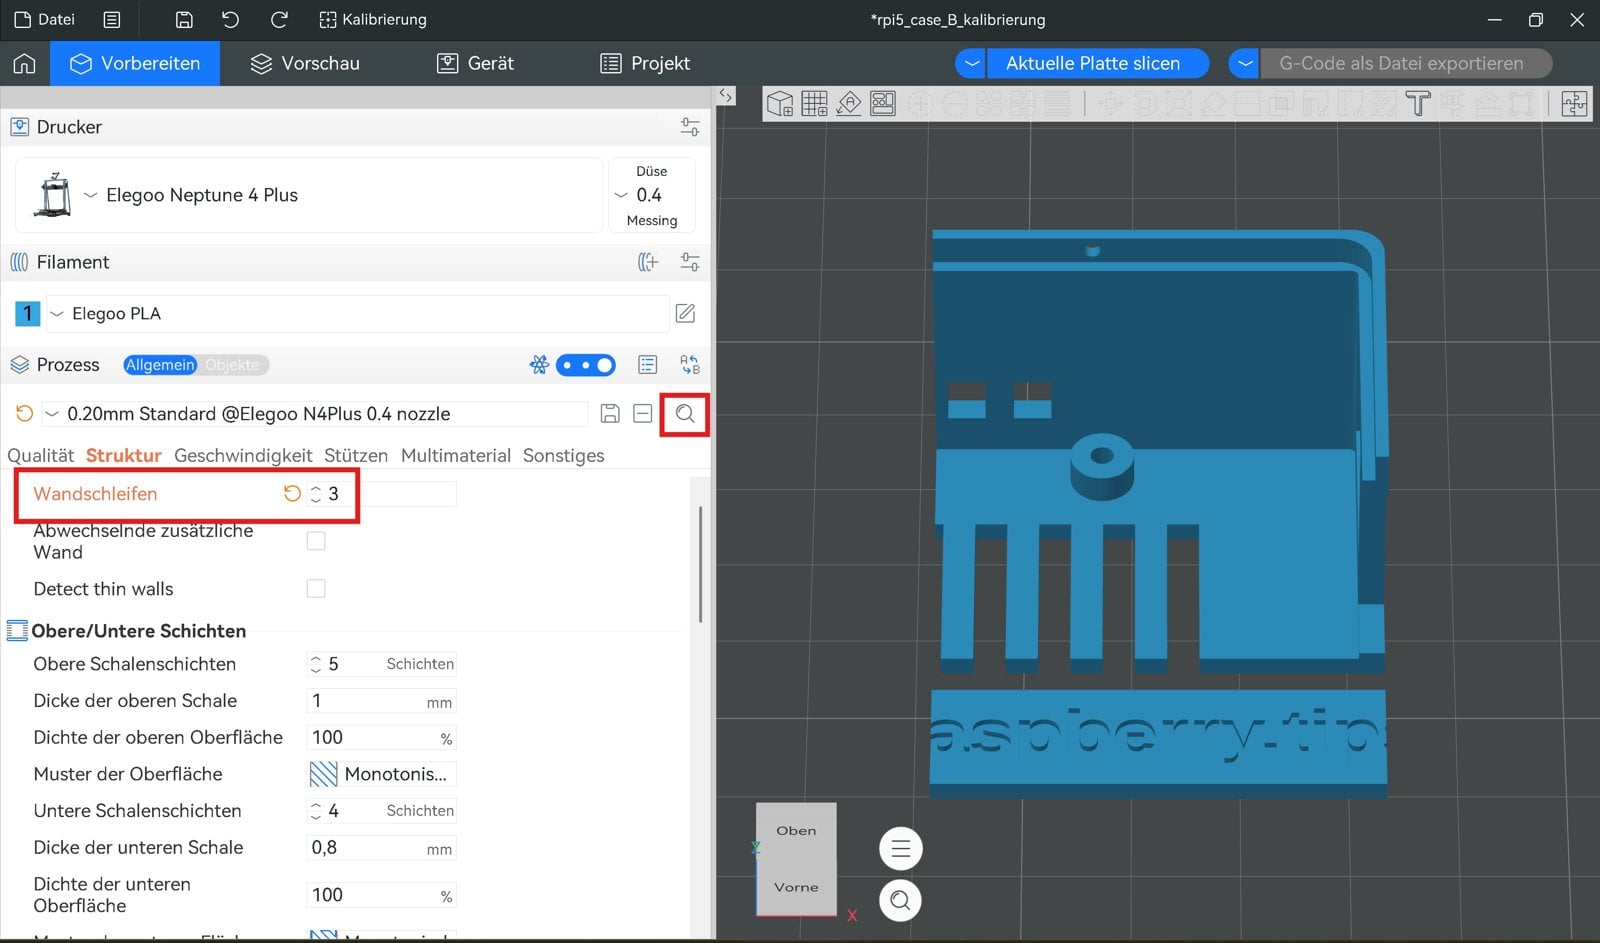
Task: Open the Multimaterial settings tab
Action: click(456, 455)
